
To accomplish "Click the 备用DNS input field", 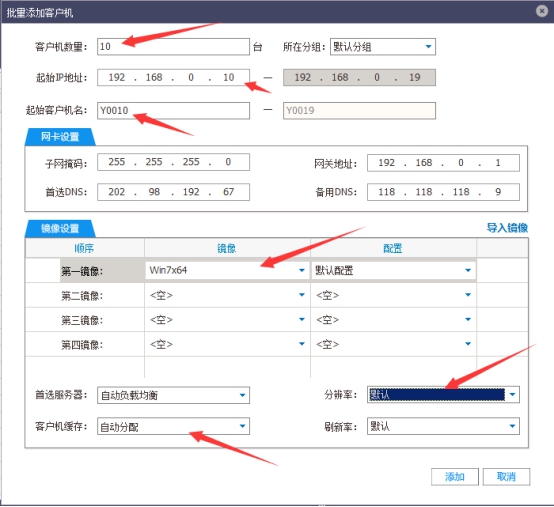I will [443, 192].
